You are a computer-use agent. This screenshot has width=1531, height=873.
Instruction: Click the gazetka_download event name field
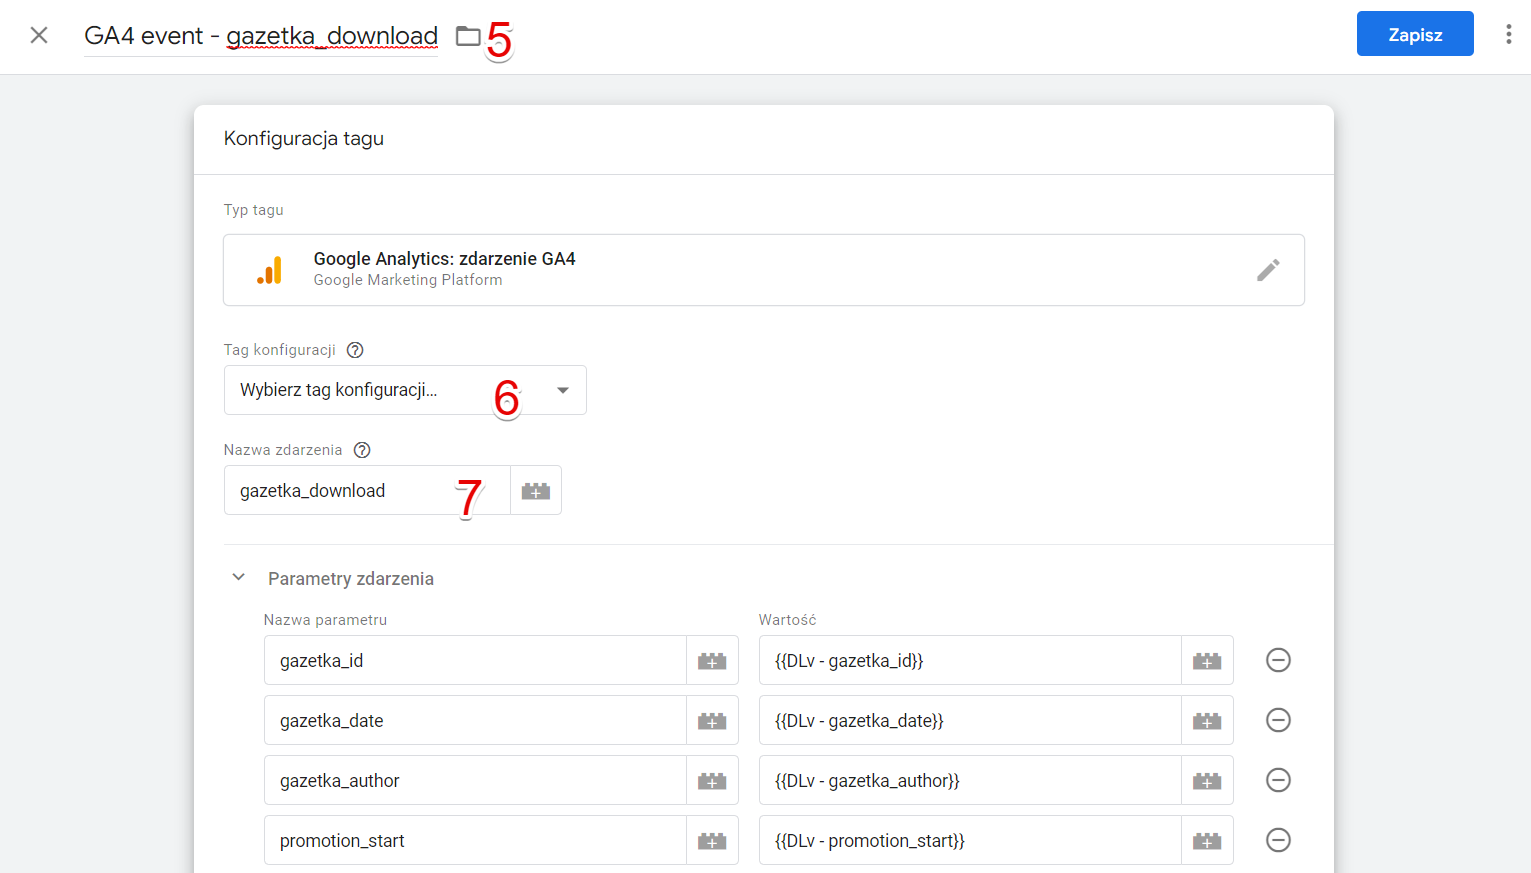[367, 490]
